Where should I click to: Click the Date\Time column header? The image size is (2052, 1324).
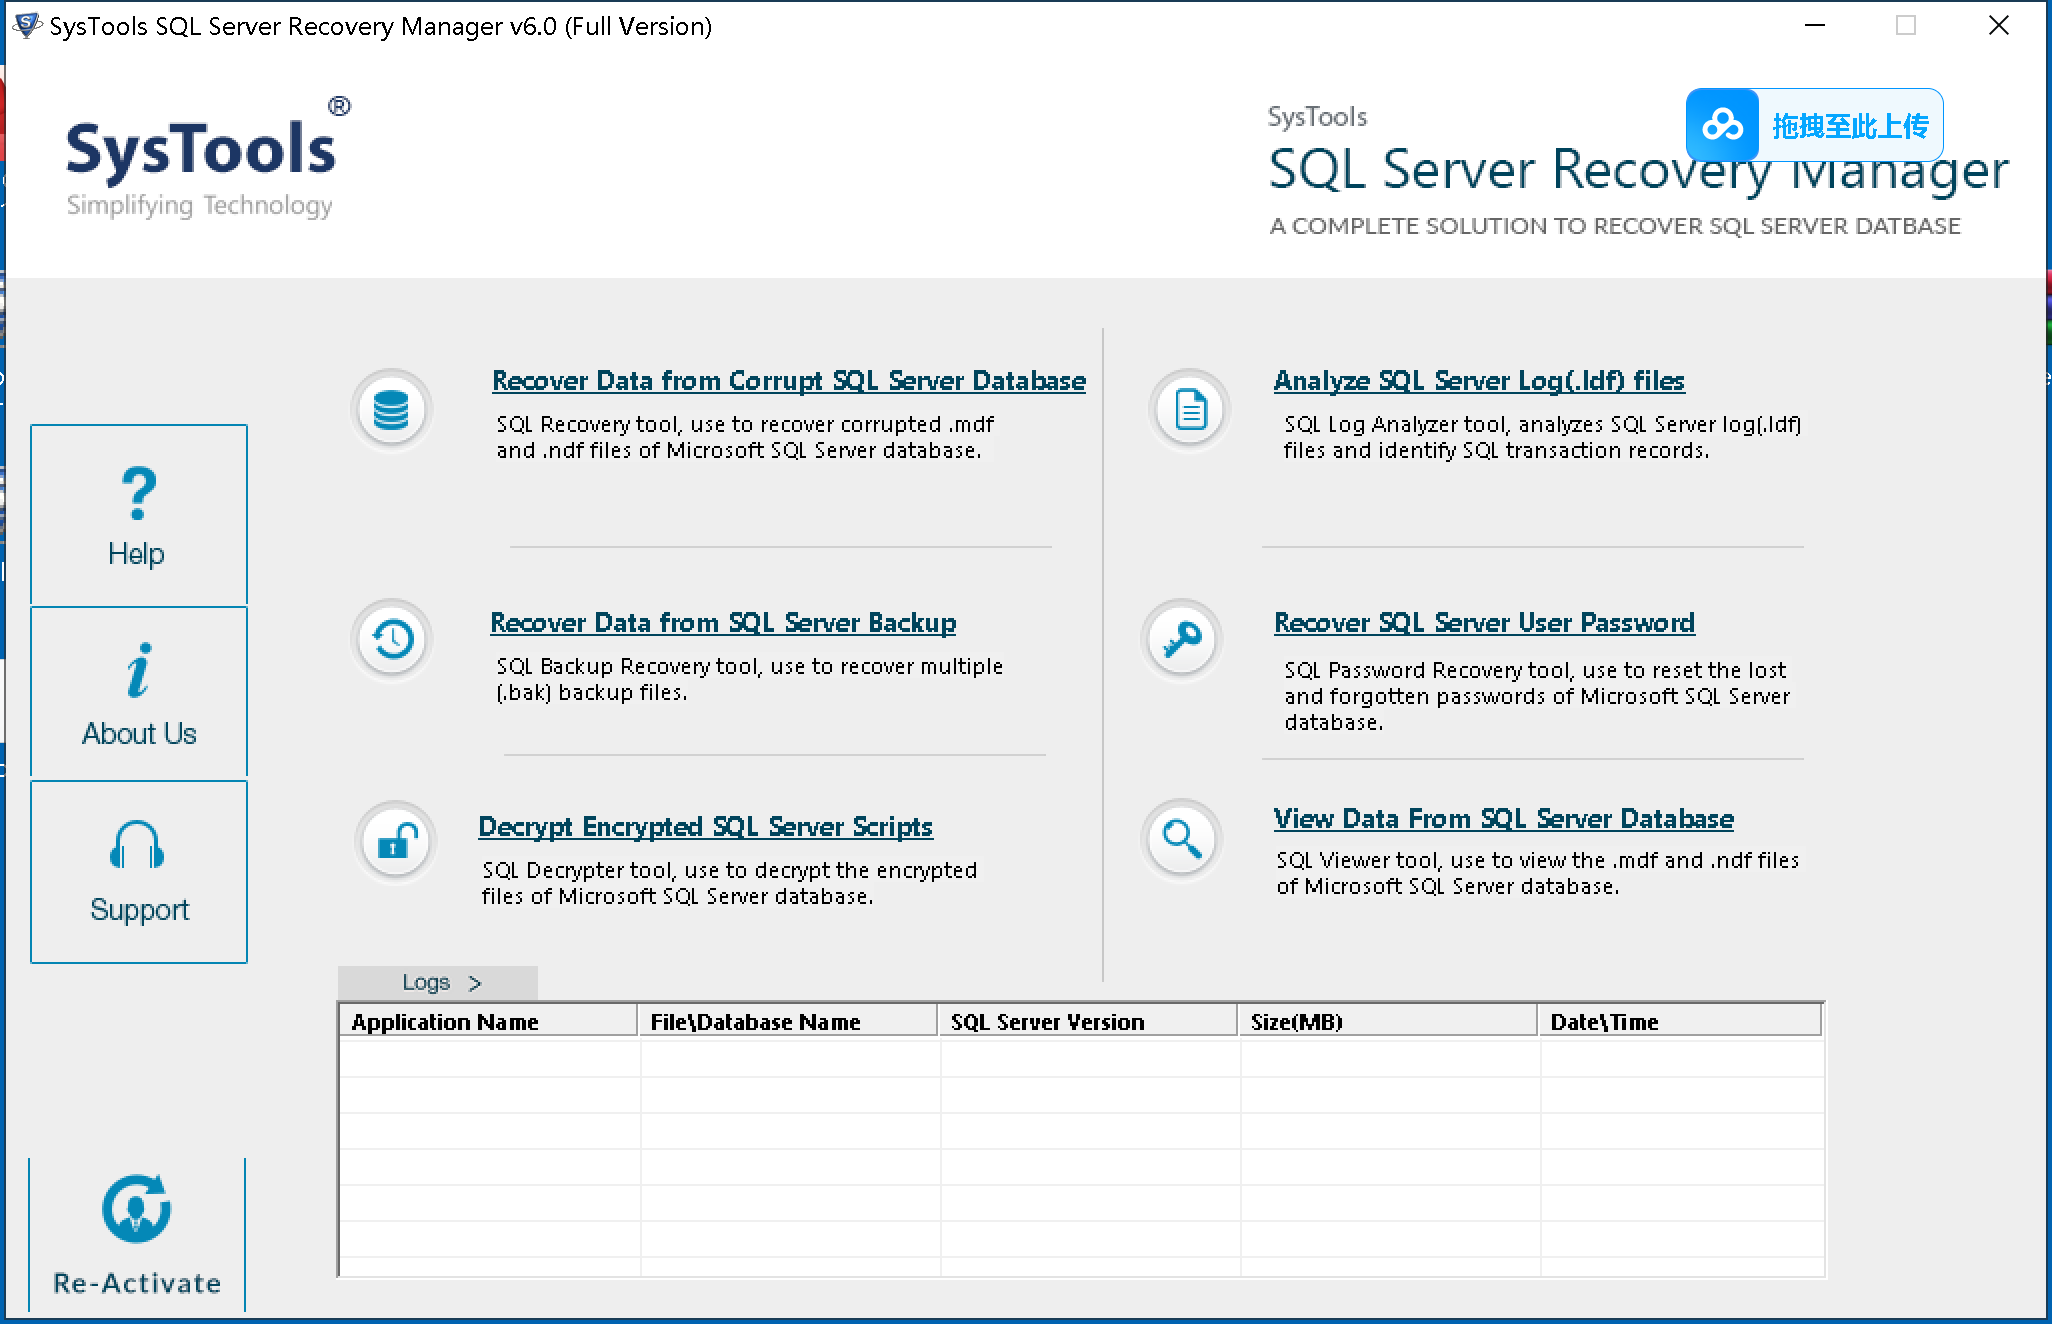point(1680,1022)
